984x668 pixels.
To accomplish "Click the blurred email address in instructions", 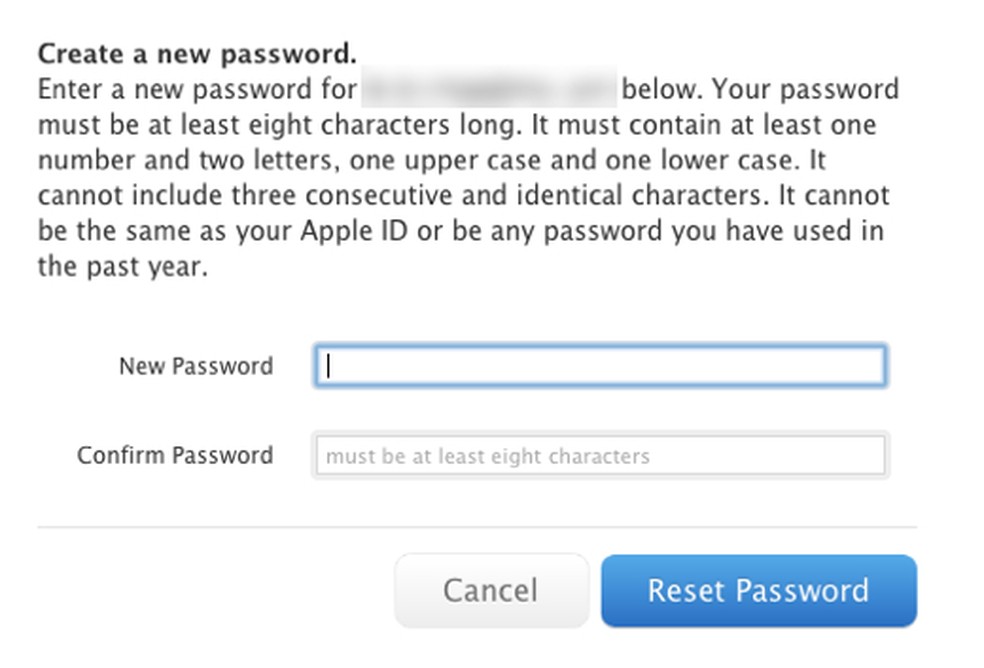I will point(488,89).
